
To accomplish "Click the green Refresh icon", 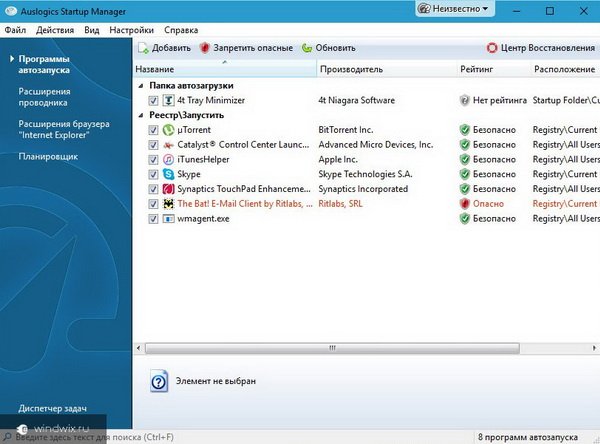I will click(x=307, y=48).
